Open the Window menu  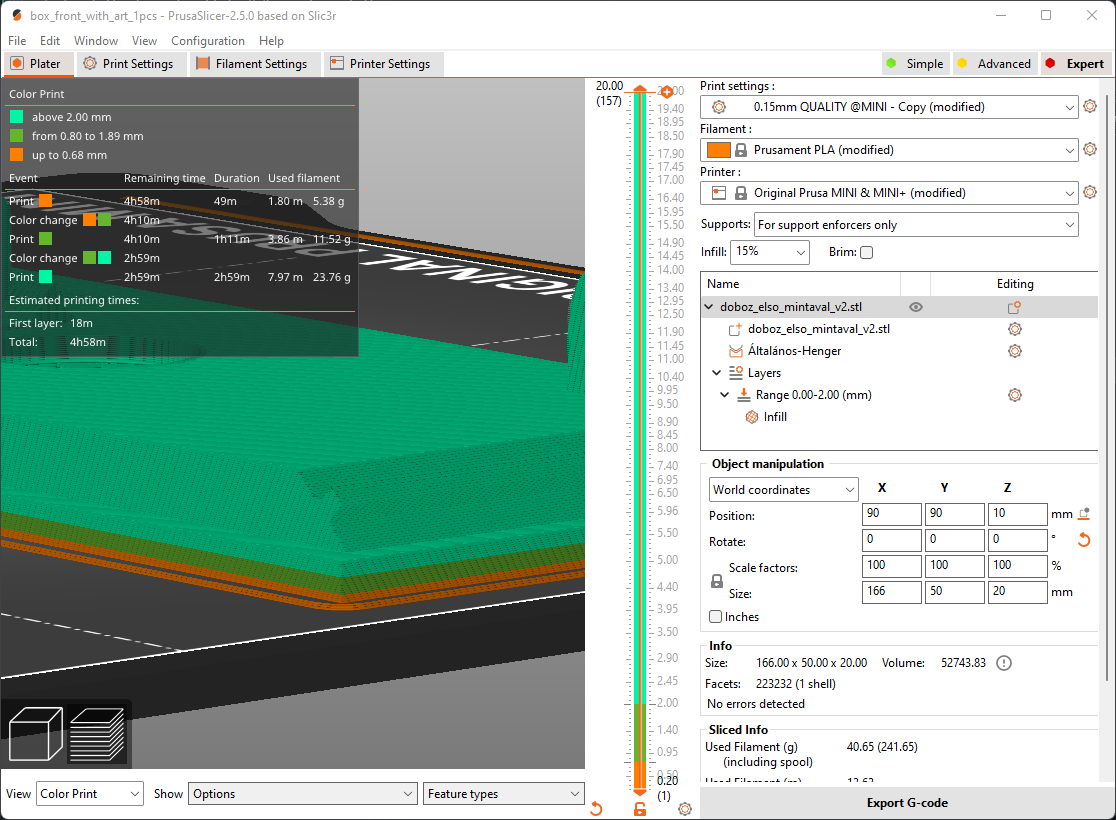point(96,41)
